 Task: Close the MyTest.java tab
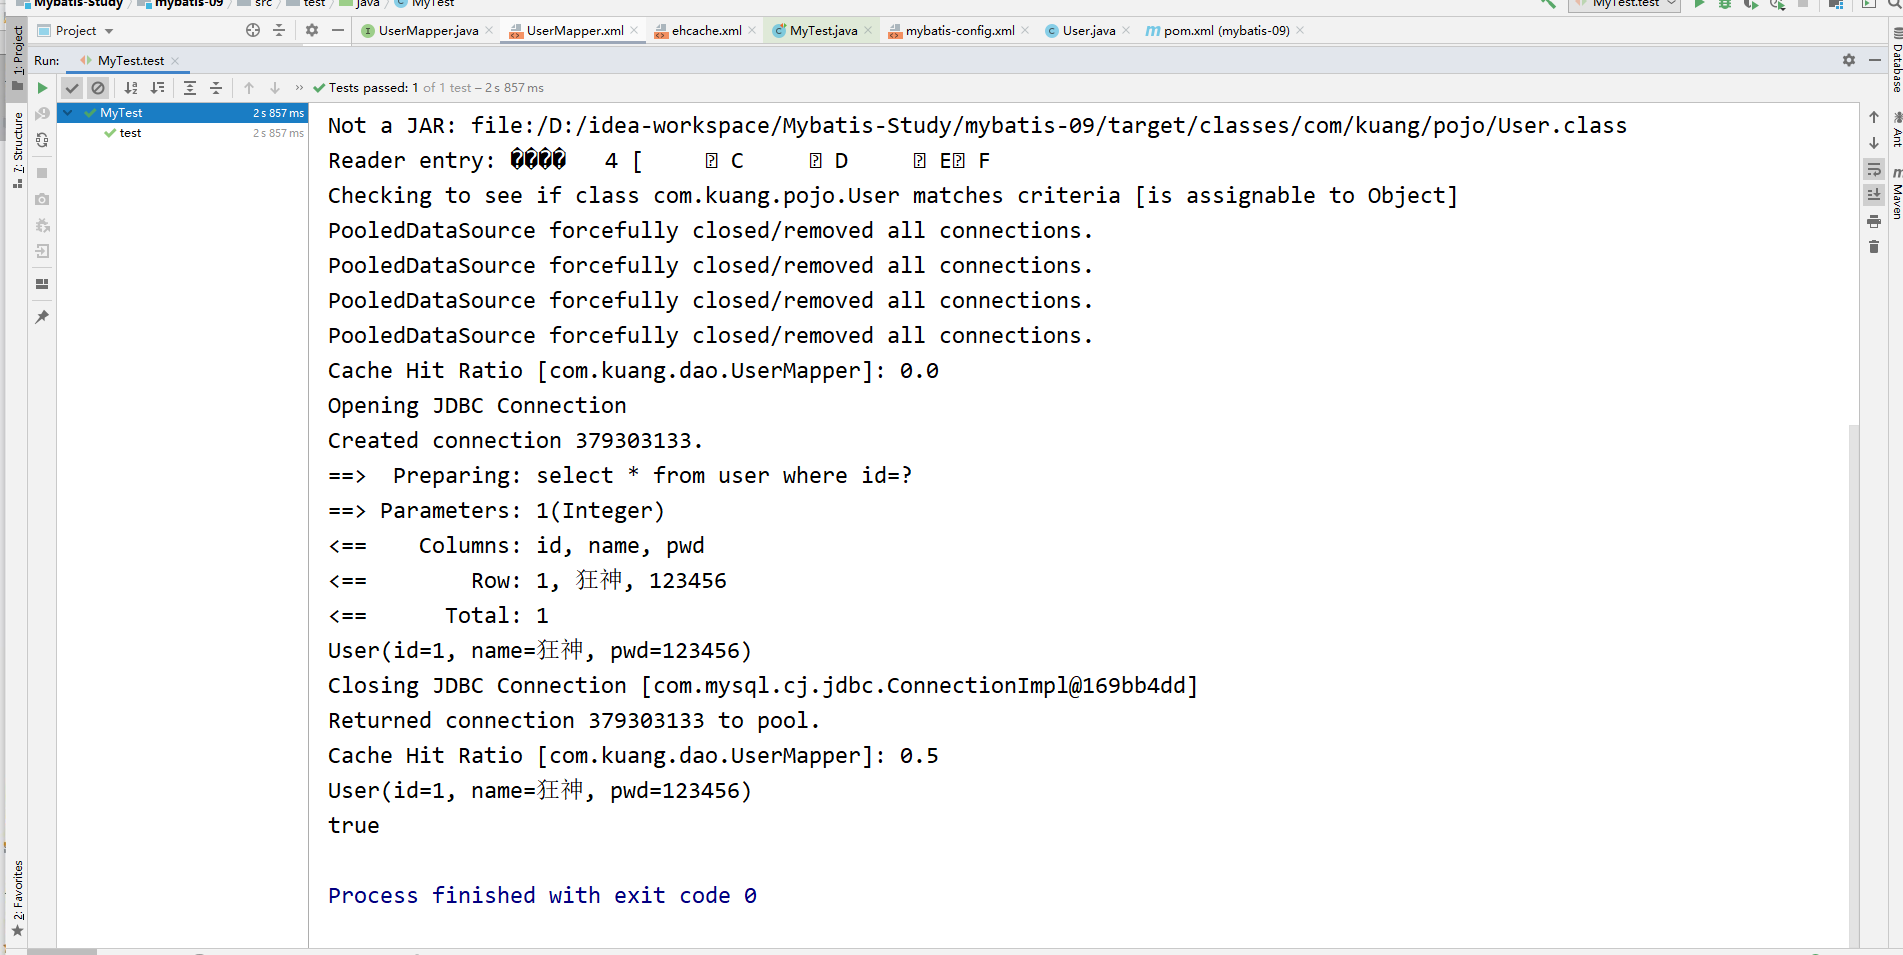[868, 31]
